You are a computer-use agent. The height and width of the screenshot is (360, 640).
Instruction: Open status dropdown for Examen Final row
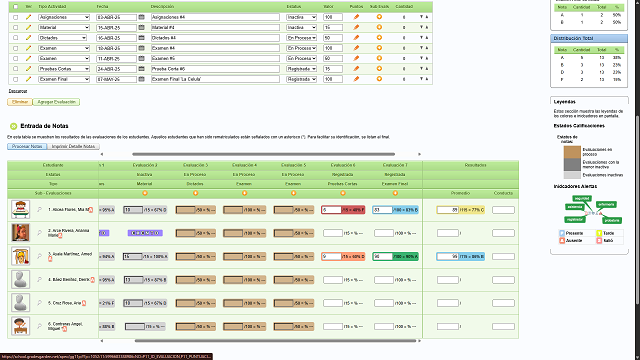coord(302,79)
